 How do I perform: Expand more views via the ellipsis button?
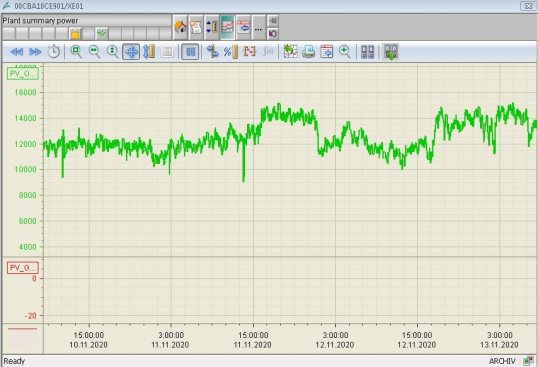click(258, 27)
